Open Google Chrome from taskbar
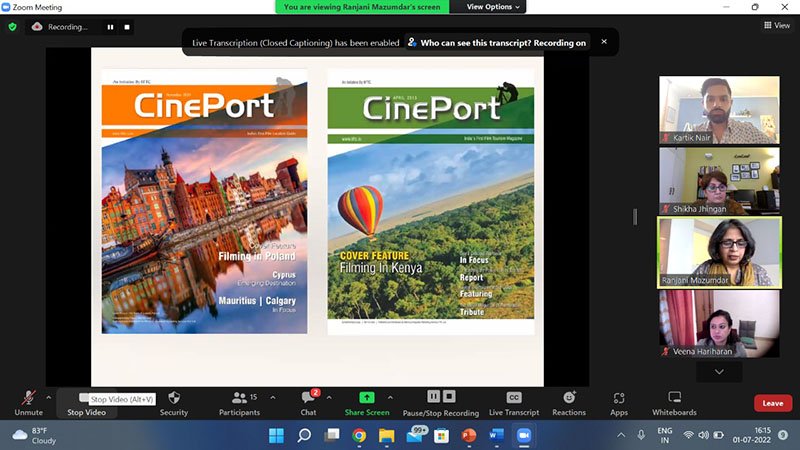 [359, 435]
